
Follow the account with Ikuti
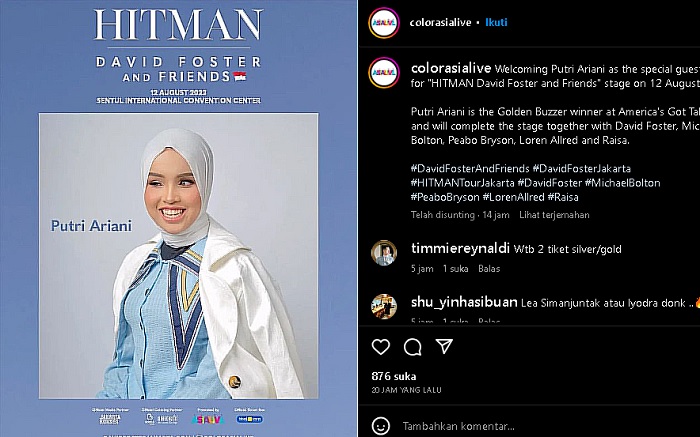[x=496, y=22]
